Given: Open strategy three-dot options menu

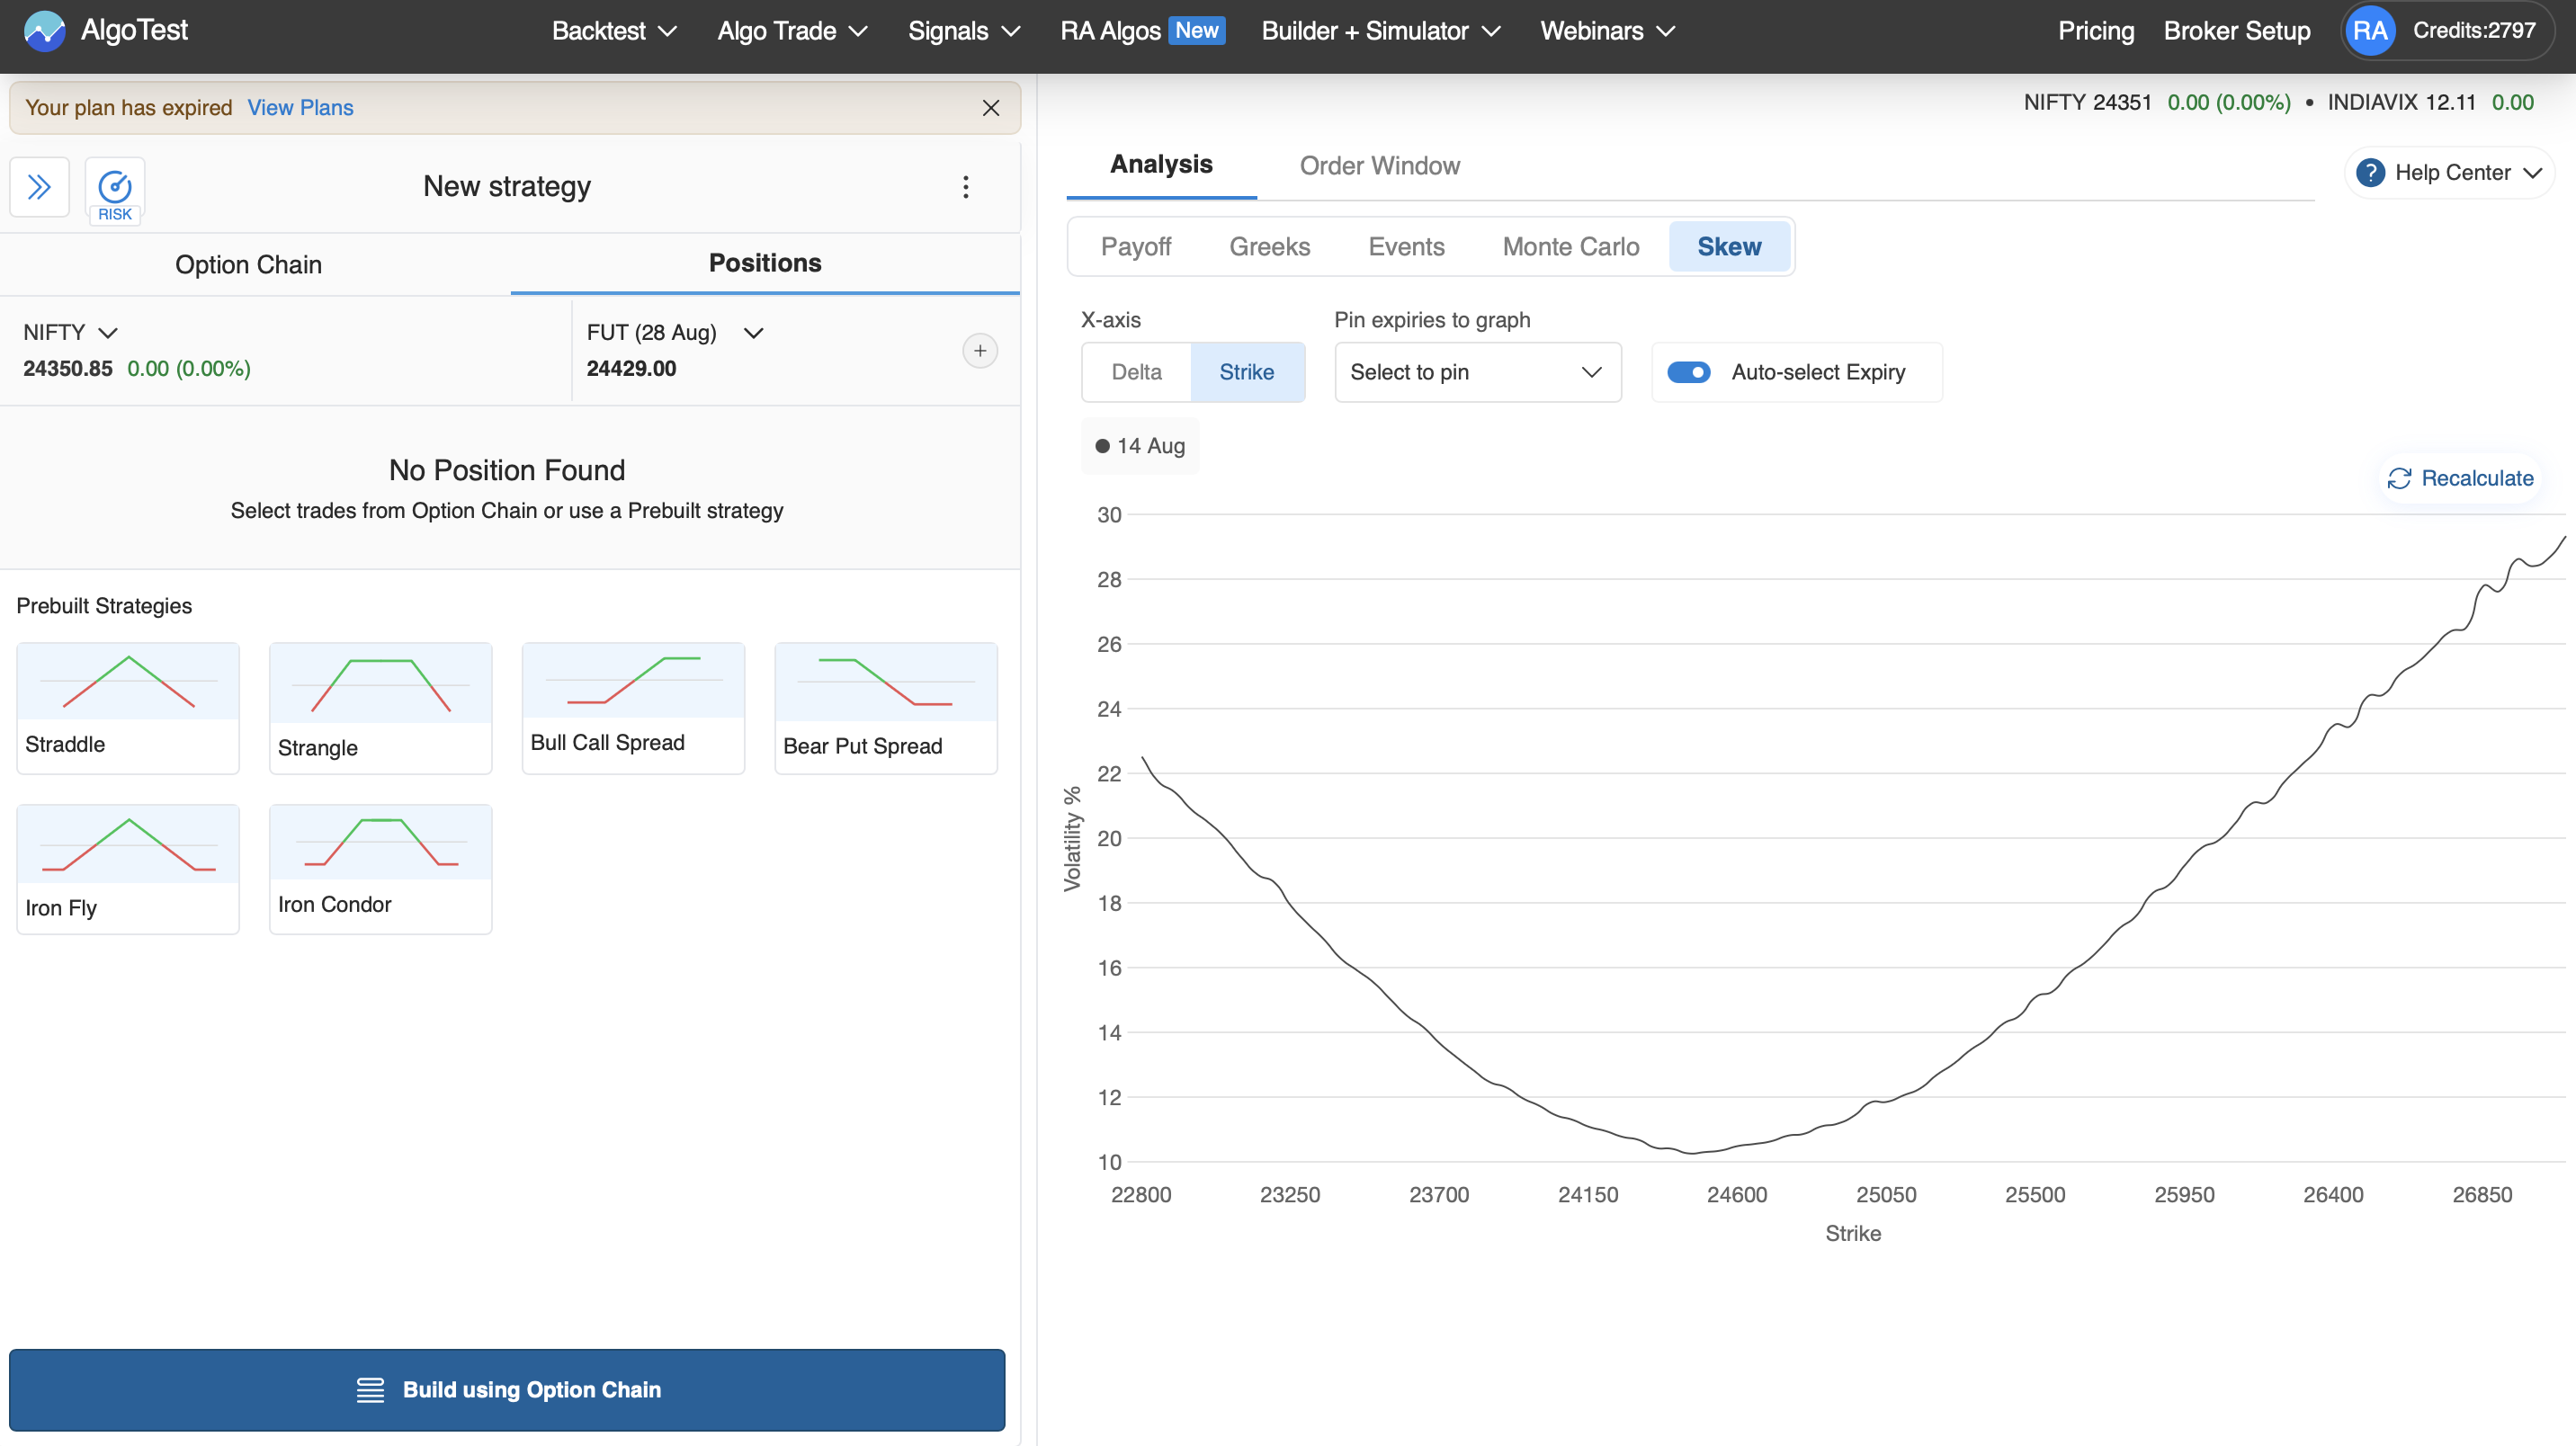Looking at the screenshot, I should 965,187.
